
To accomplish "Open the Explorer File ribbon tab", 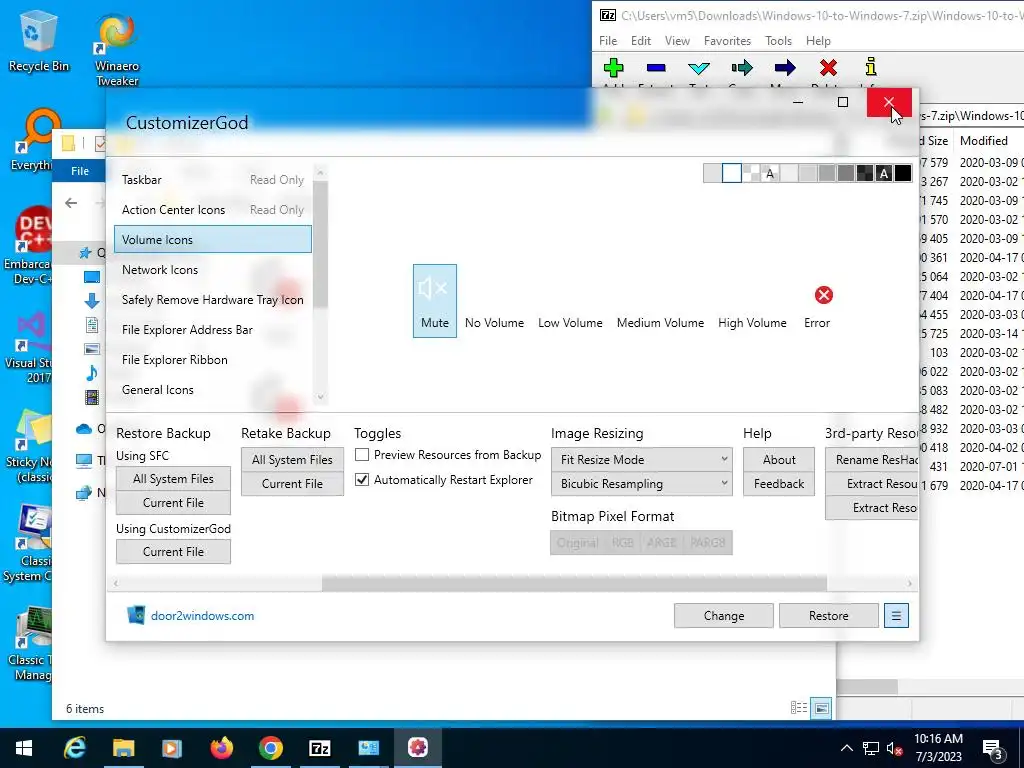I will [x=80, y=170].
